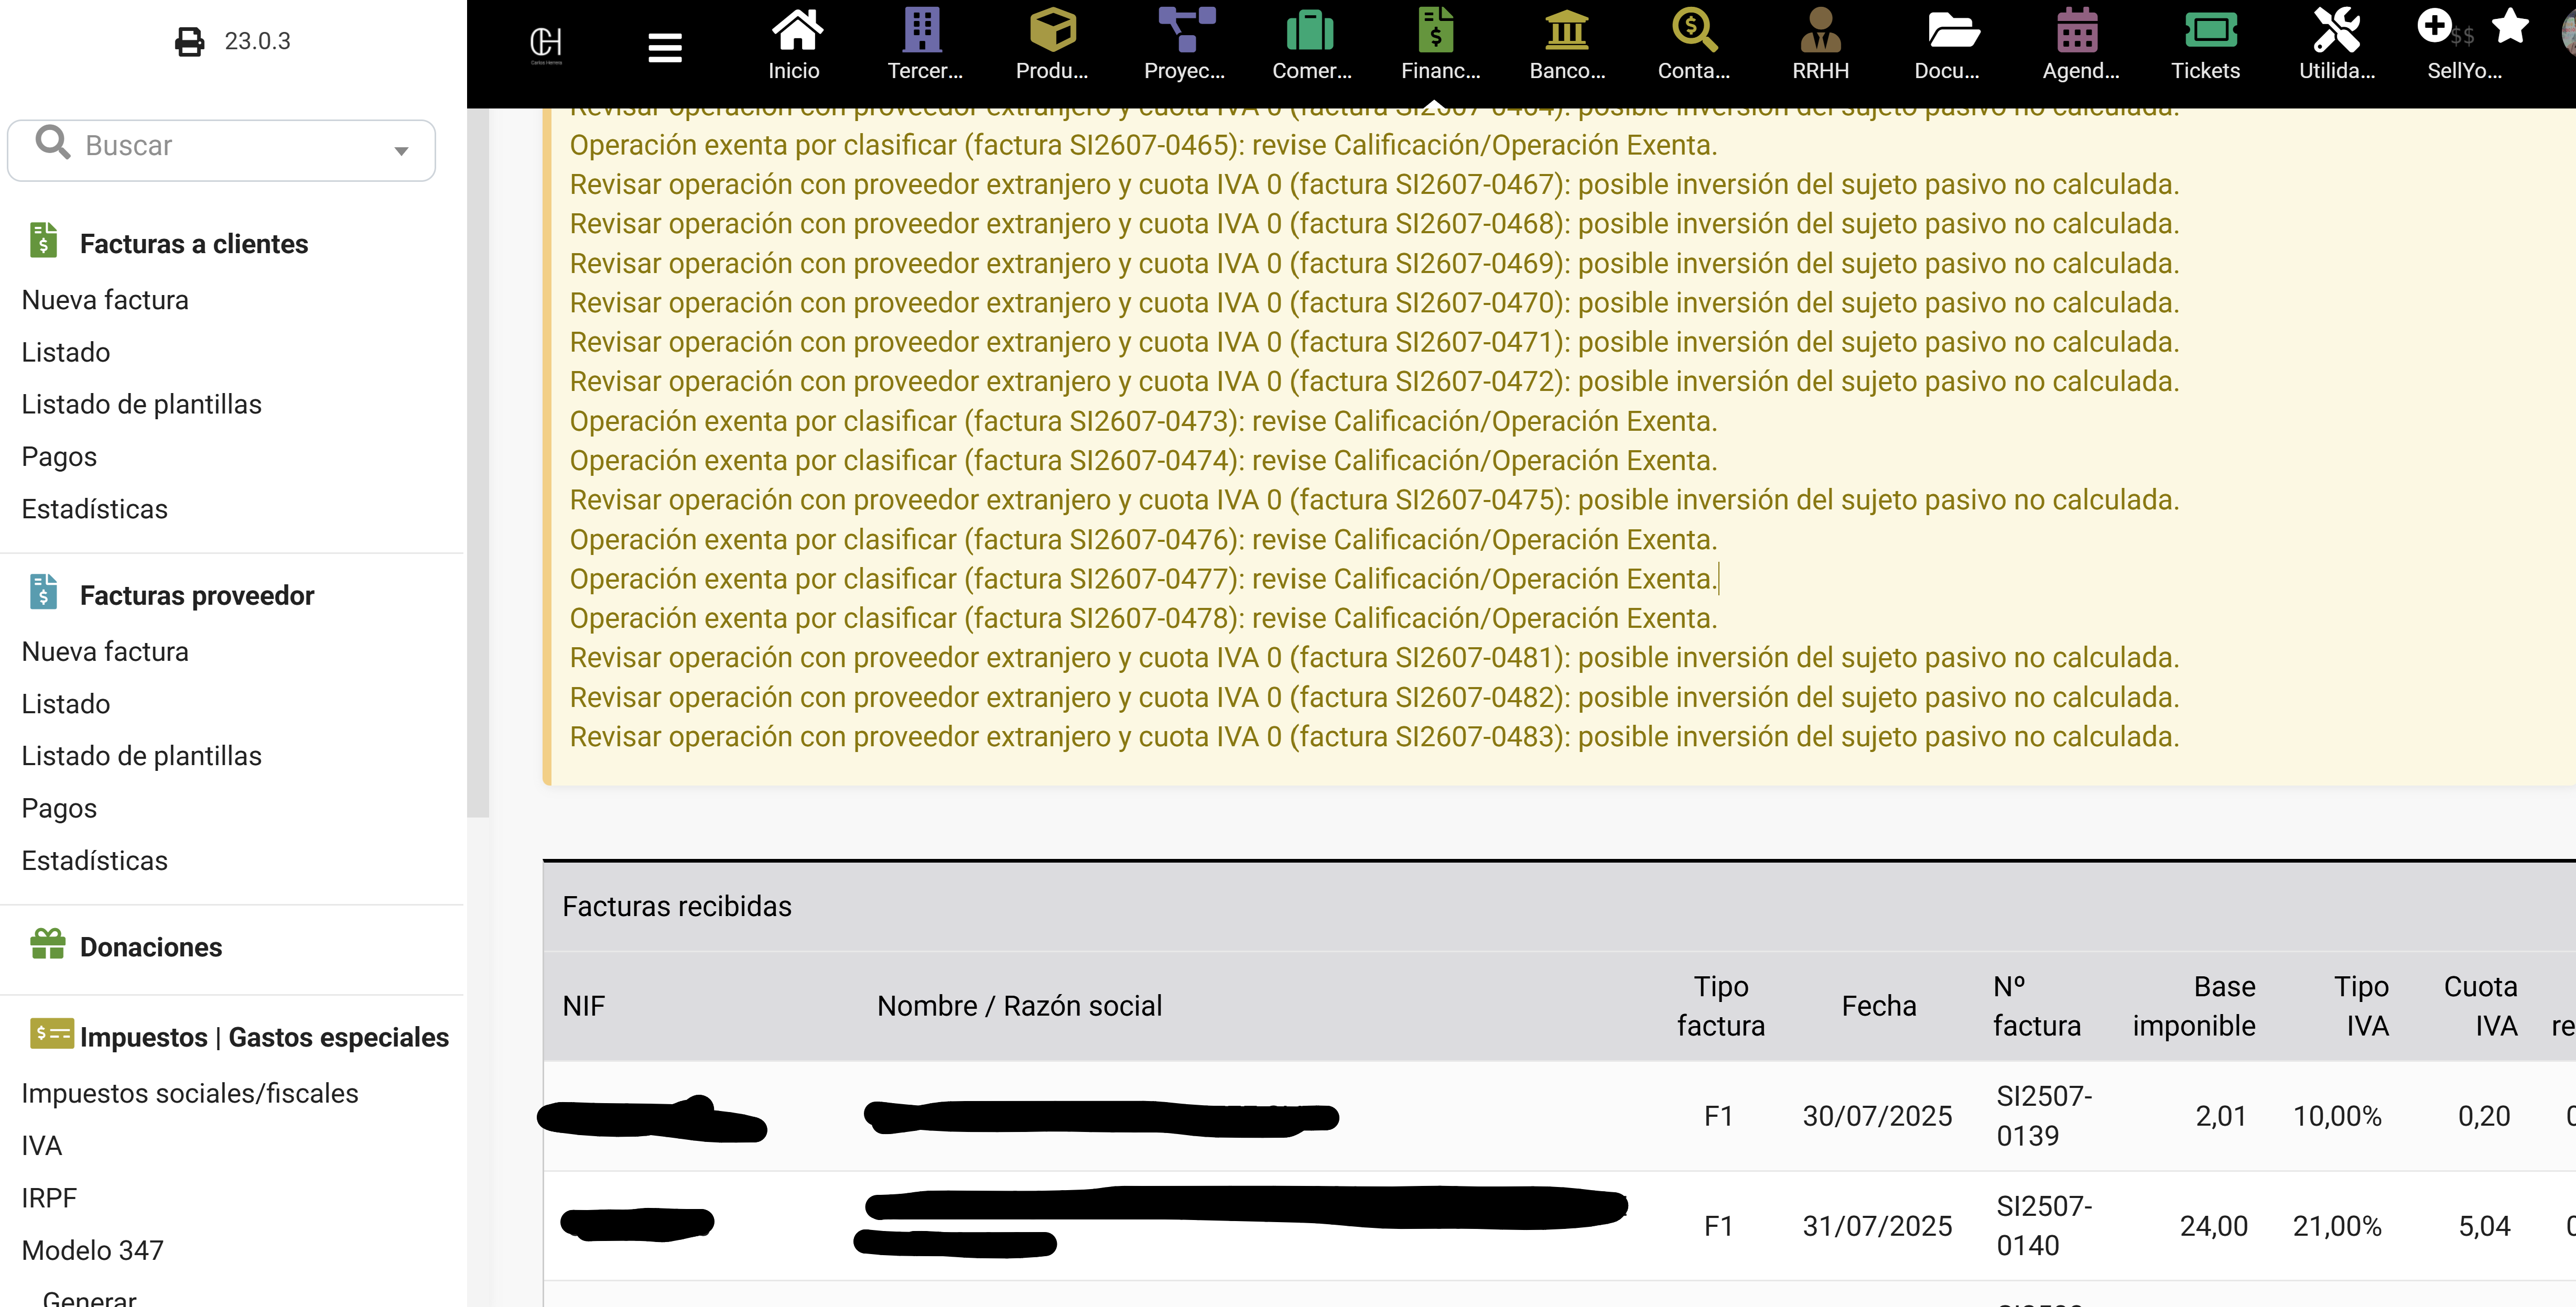The height and width of the screenshot is (1307, 2576).
Task: Open the Financiera invoice icon
Action: [1436, 30]
